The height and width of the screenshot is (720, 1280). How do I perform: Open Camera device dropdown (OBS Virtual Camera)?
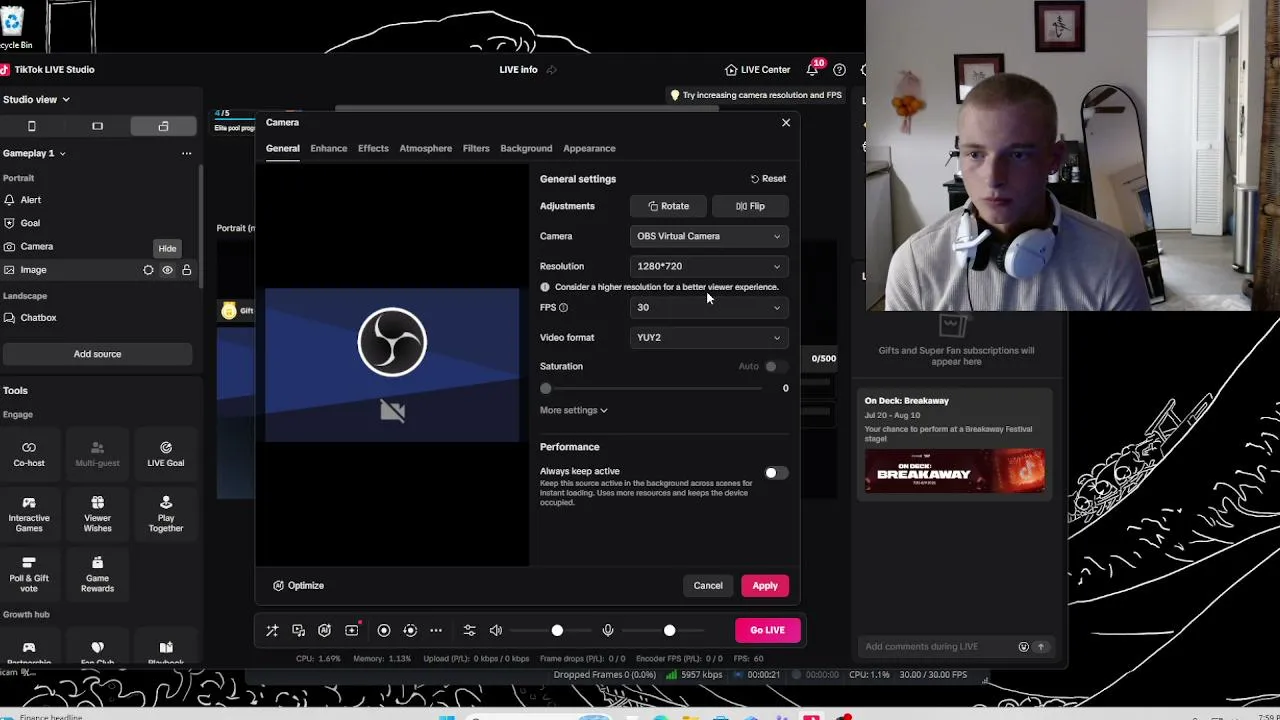pyautogui.click(x=709, y=236)
